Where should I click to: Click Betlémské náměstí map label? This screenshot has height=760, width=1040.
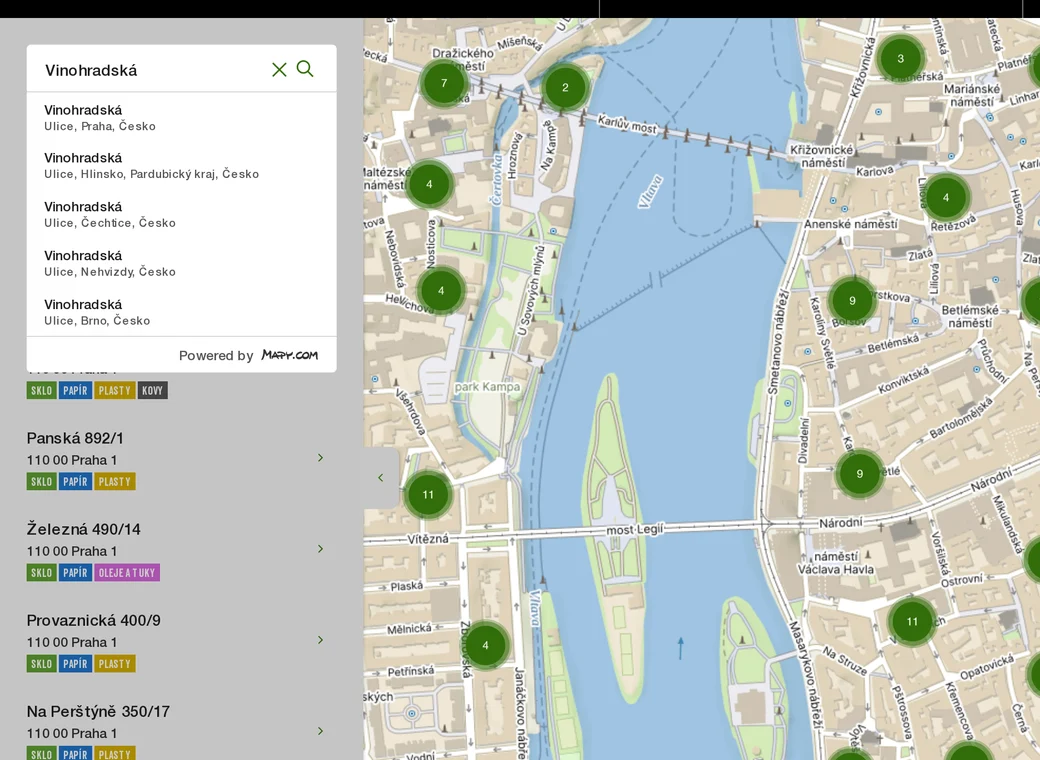coord(970,316)
